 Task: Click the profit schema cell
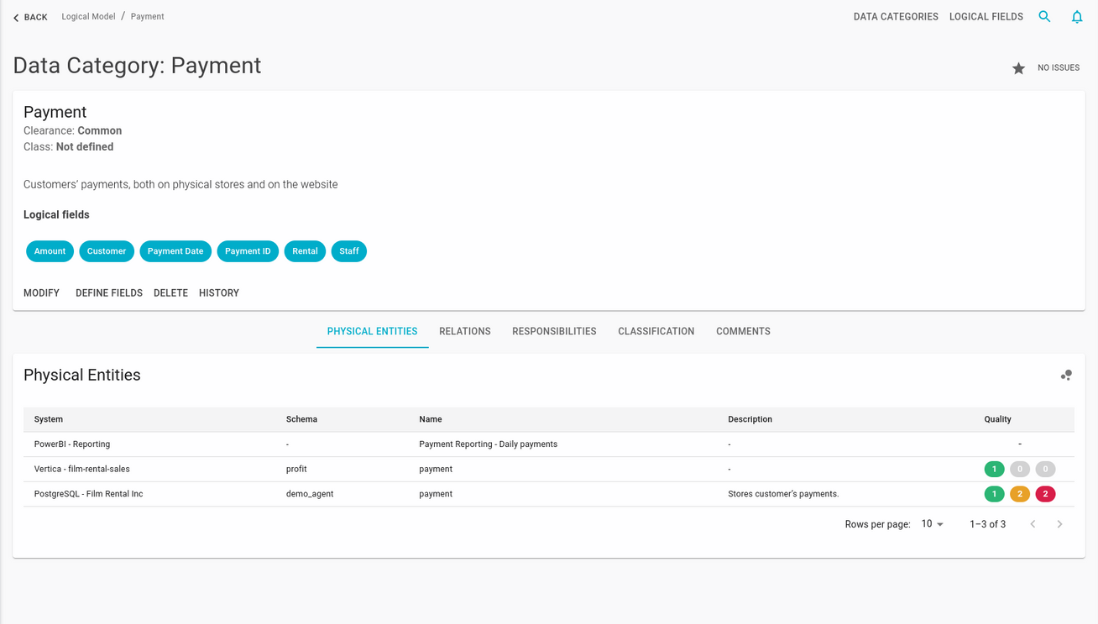coord(296,469)
